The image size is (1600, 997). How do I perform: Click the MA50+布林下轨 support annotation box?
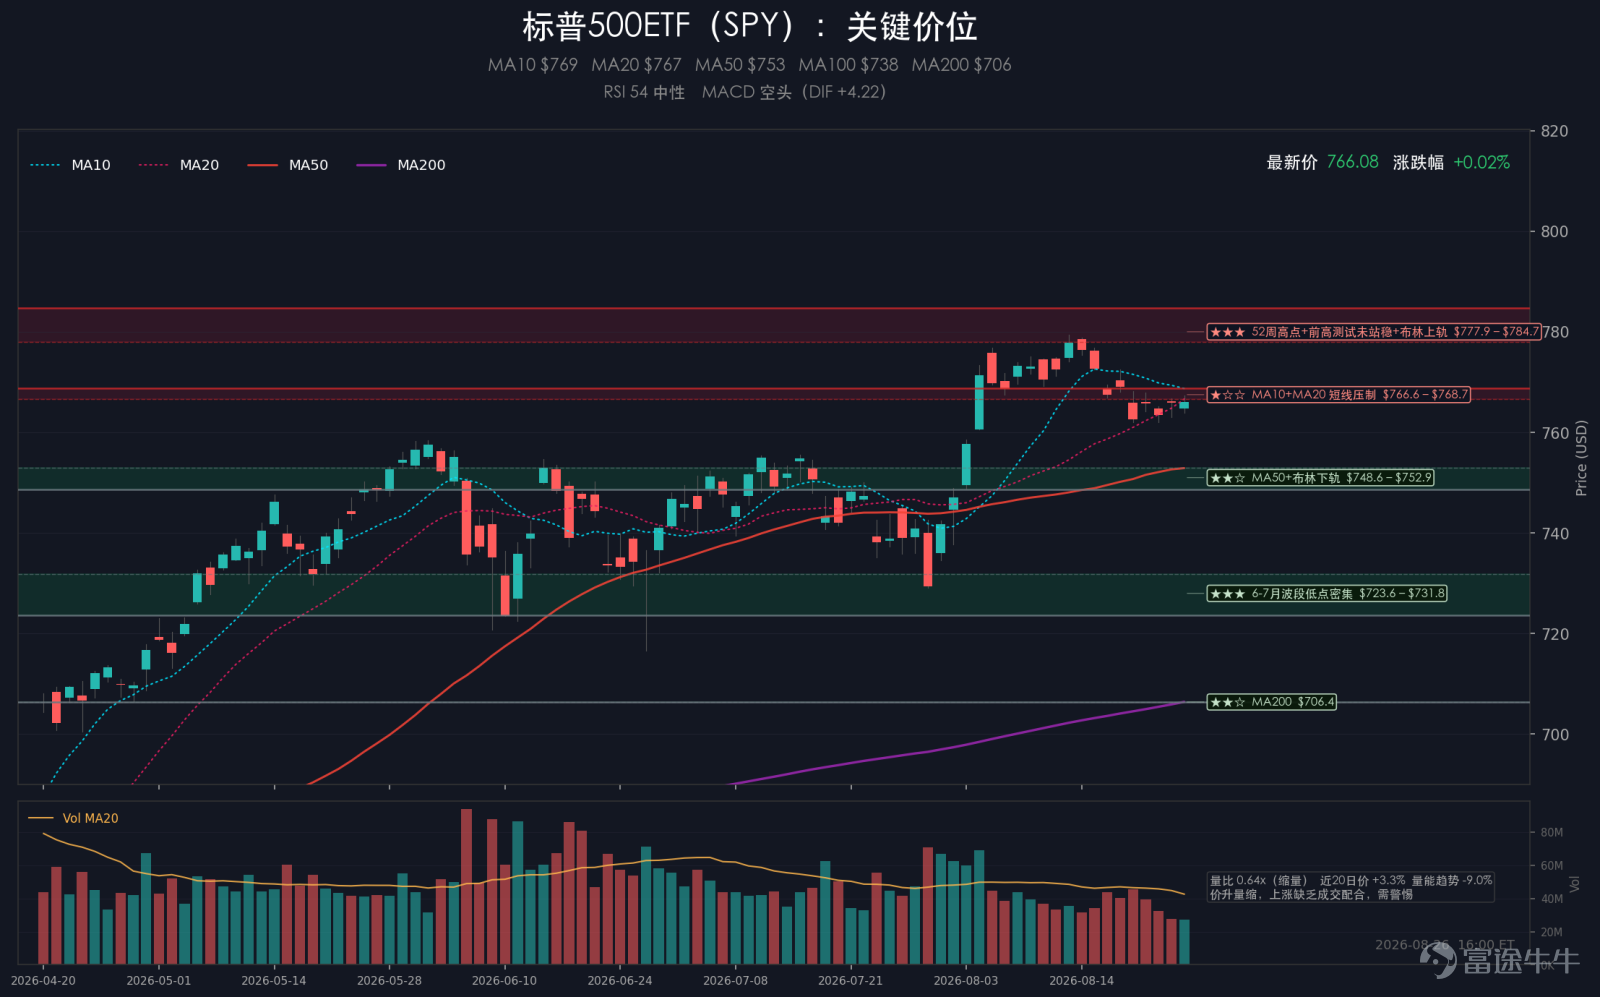1321,478
